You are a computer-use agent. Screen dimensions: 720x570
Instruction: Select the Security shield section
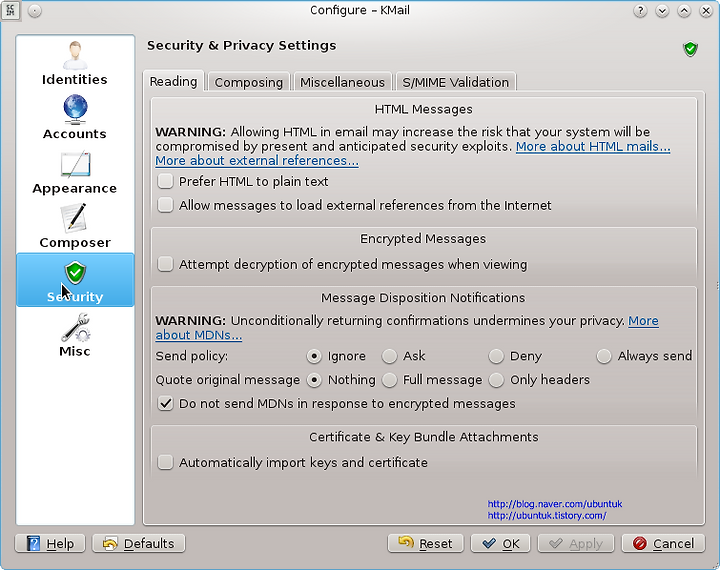click(75, 280)
